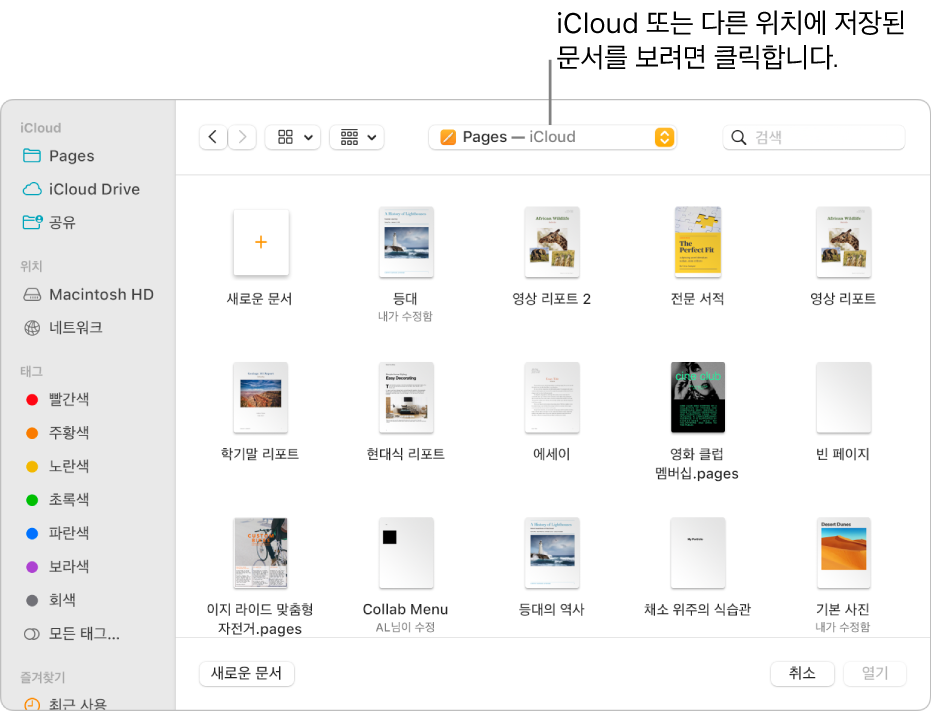Viewport: 931px width, 713px height.
Task: Select the 현대식 리포트 document
Action: click(x=406, y=398)
